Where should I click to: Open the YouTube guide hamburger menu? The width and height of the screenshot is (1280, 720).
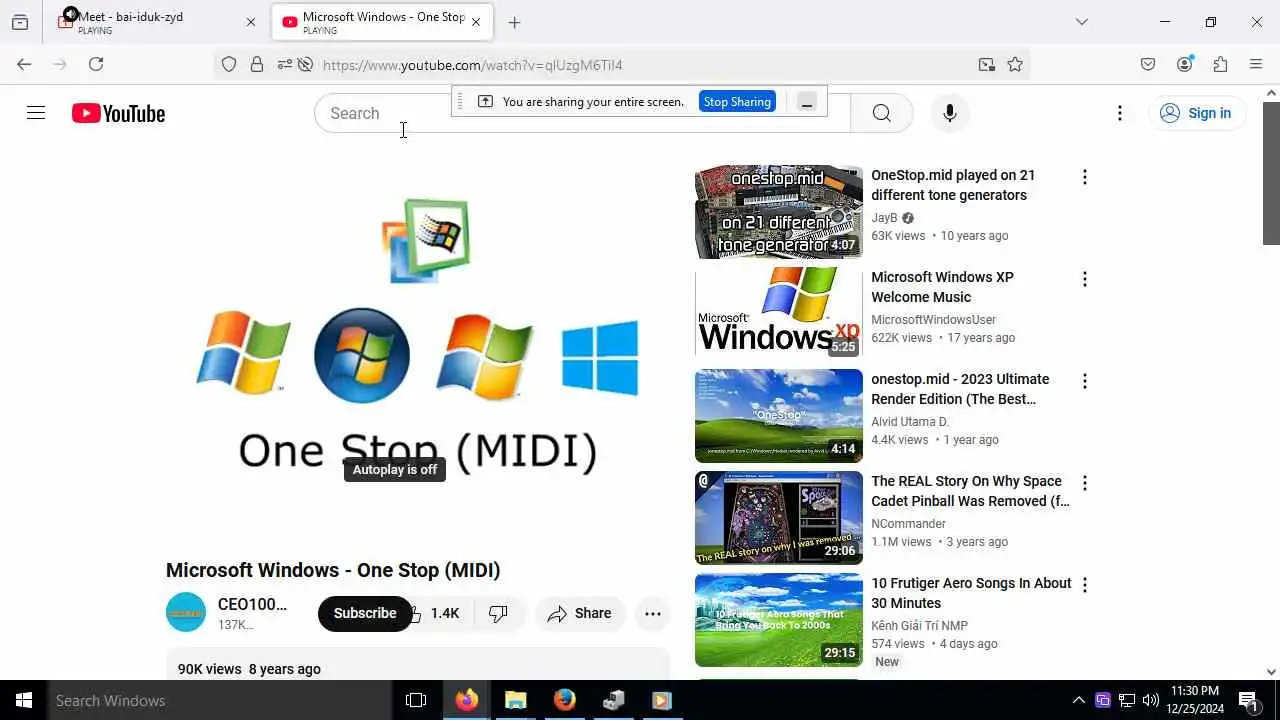(x=36, y=113)
